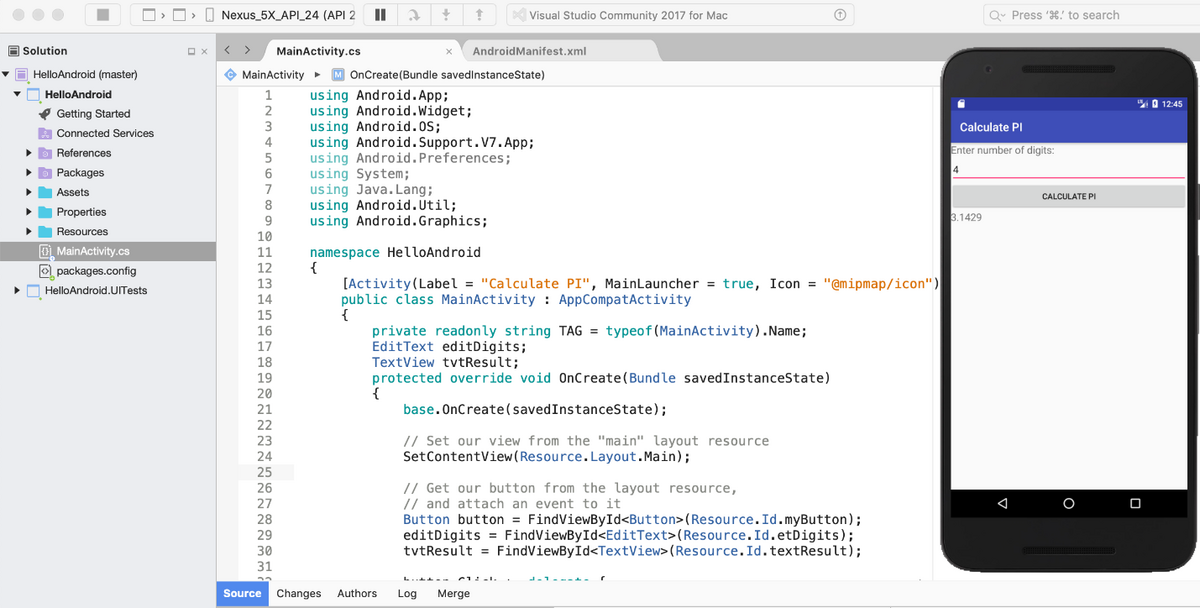Click the Solution pad autohide icon
The height and width of the screenshot is (608, 1200).
coord(191,51)
